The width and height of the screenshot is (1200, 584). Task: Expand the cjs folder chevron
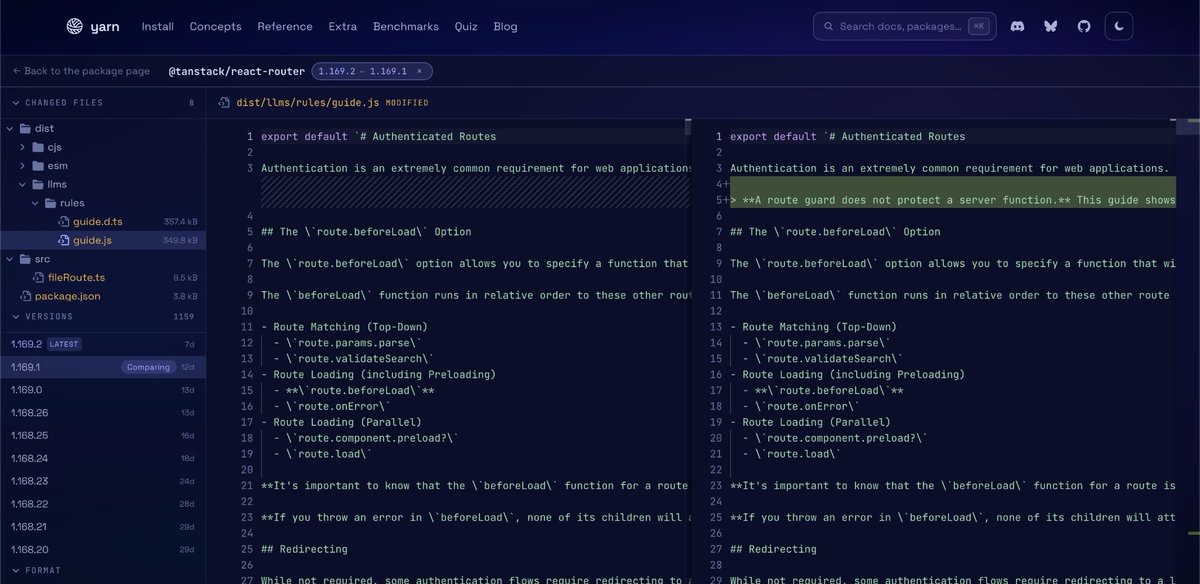point(24,147)
